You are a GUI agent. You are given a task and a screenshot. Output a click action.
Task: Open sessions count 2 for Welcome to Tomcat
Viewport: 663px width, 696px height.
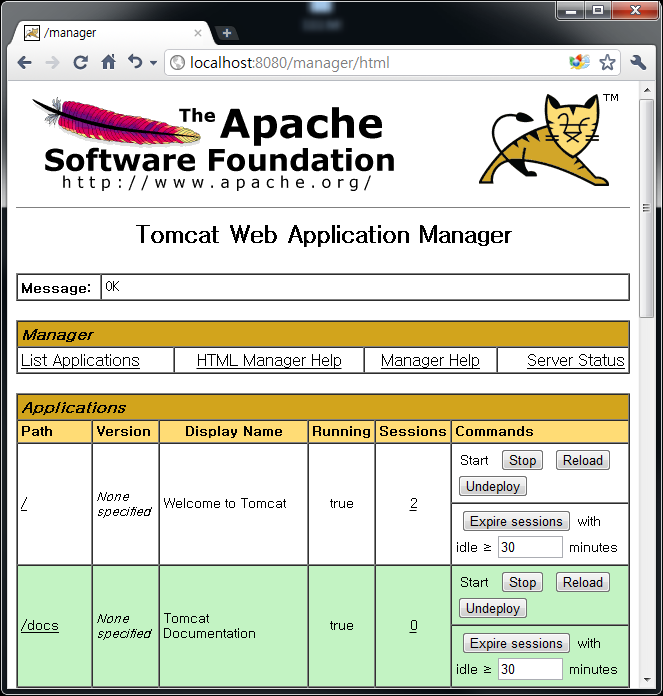413,503
